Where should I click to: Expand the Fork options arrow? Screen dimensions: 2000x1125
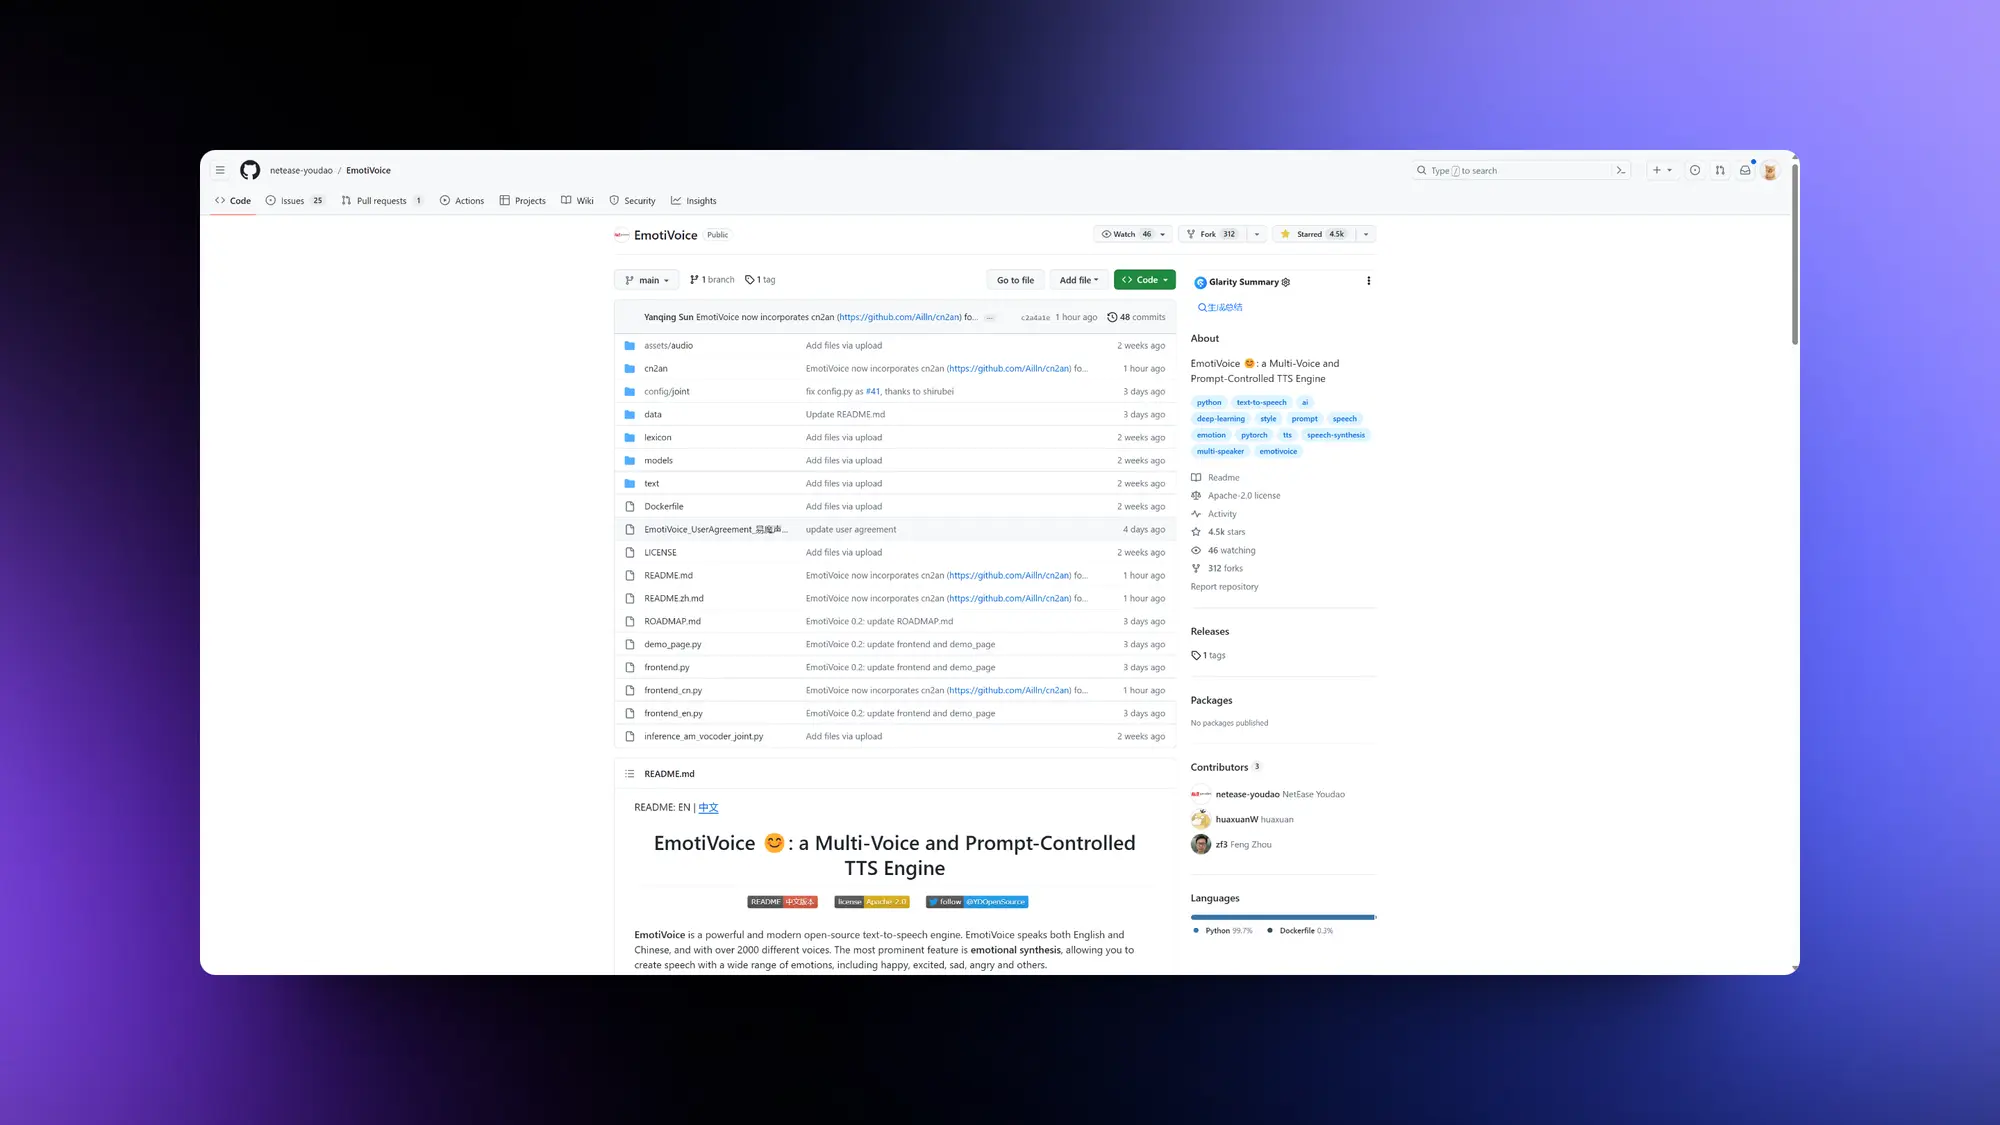pyautogui.click(x=1257, y=234)
